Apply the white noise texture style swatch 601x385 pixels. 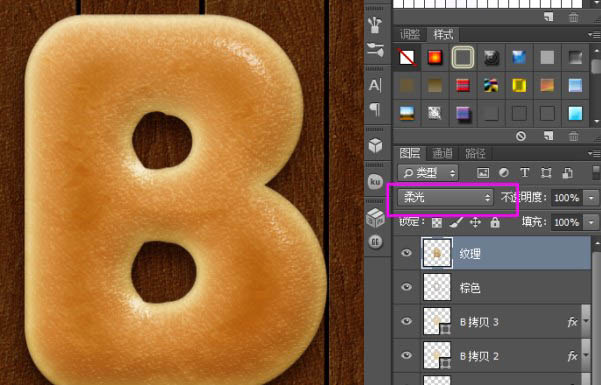tap(435, 113)
